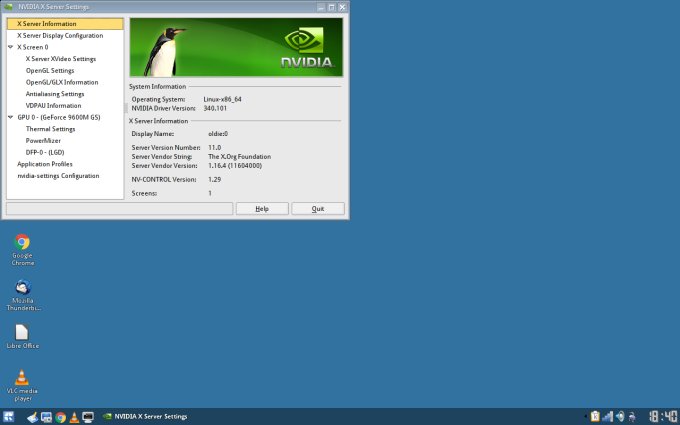Viewport: 680px width, 425px height.
Task: Click the status bar field beside Help
Action: click(x=119, y=209)
